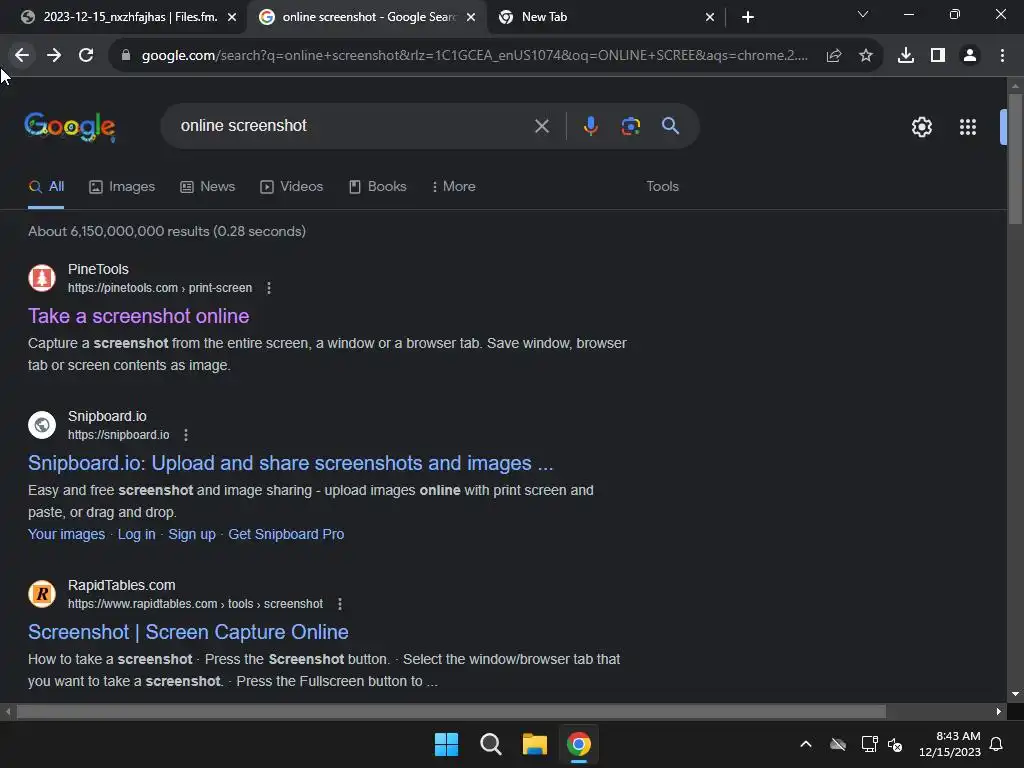Click the vertical scrollbar thumb
This screenshot has height=768, width=1024.
(x=1015, y=158)
